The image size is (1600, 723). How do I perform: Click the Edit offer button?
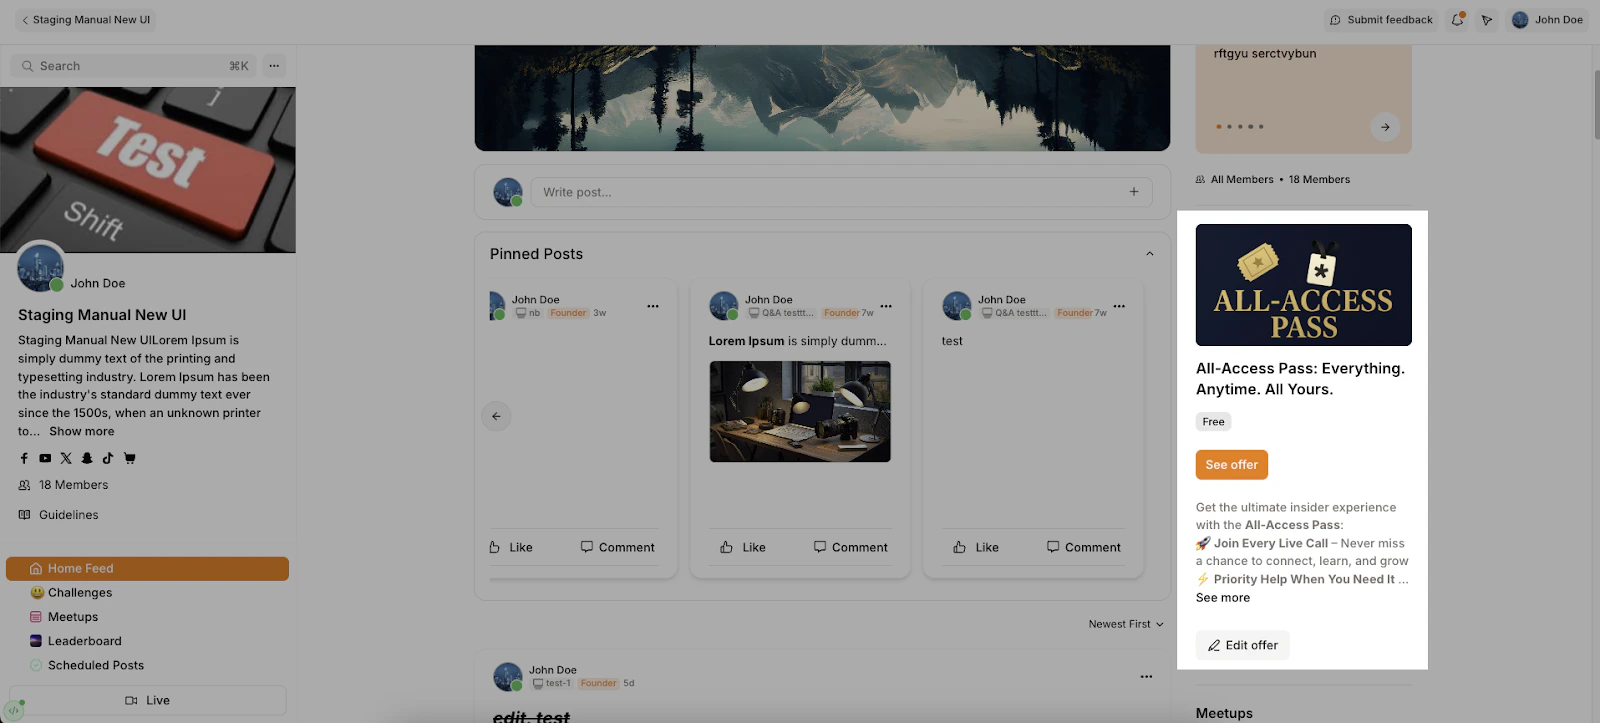[1243, 645]
